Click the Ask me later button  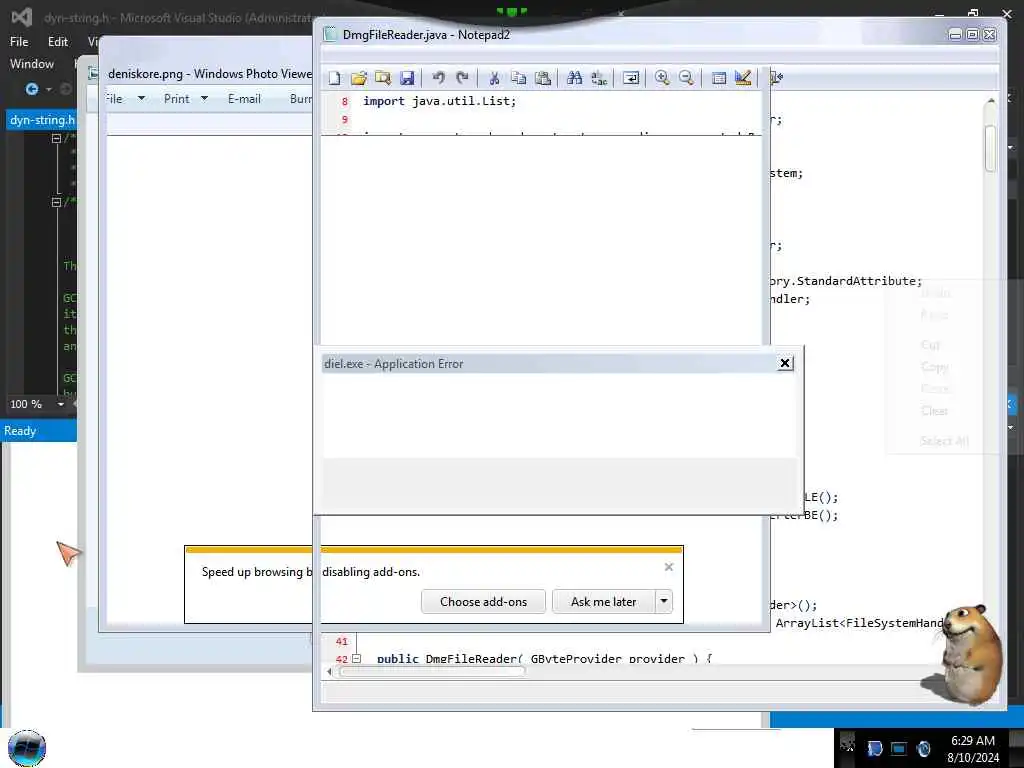point(603,601)
